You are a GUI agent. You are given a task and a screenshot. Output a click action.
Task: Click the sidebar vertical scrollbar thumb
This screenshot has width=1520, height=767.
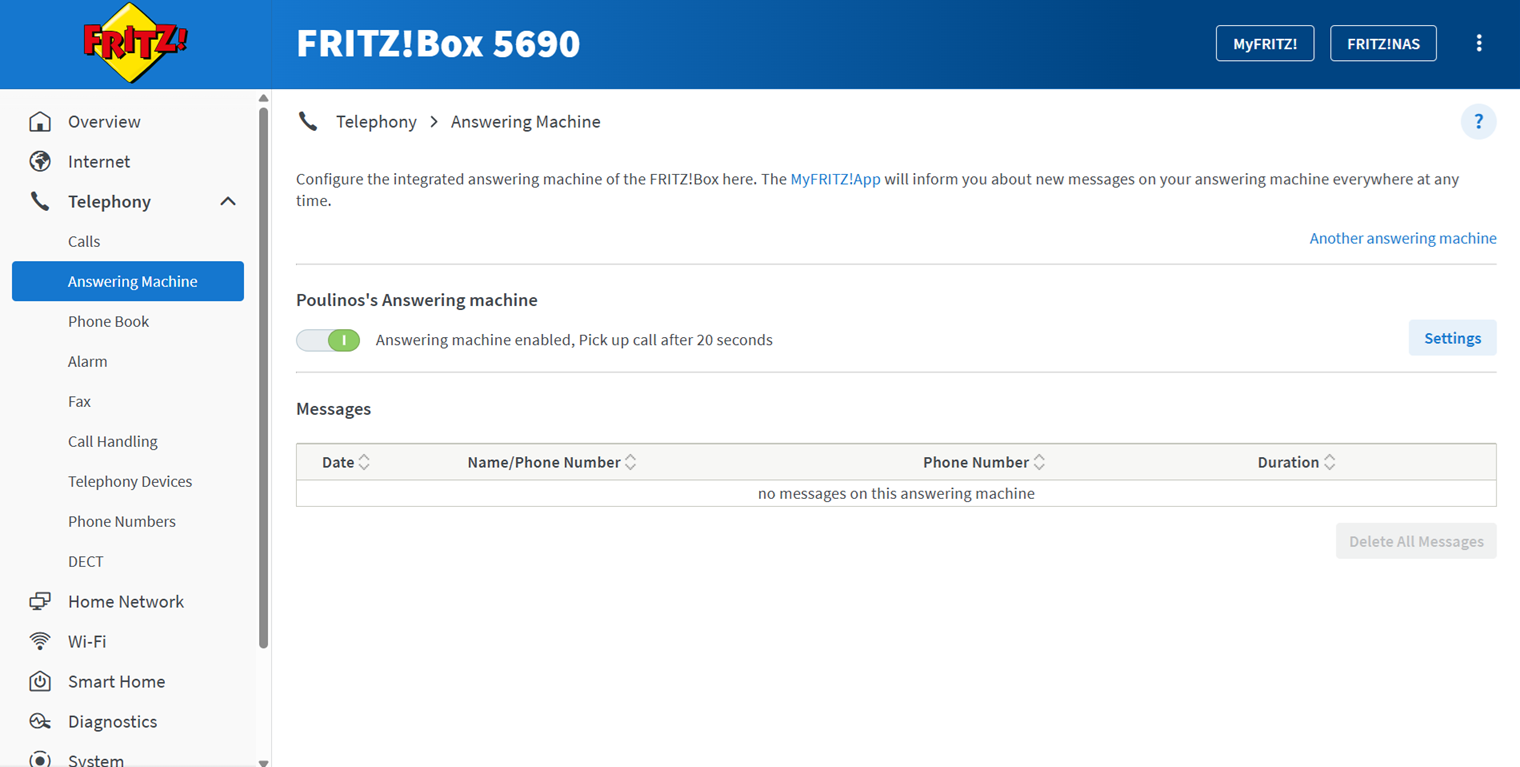(x=263, y=378)
